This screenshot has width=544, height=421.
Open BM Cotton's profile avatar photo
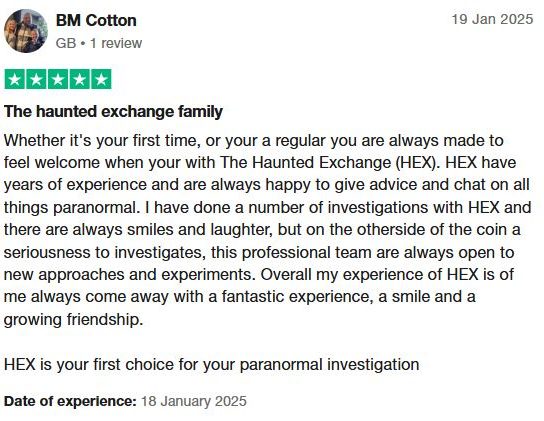26,31
